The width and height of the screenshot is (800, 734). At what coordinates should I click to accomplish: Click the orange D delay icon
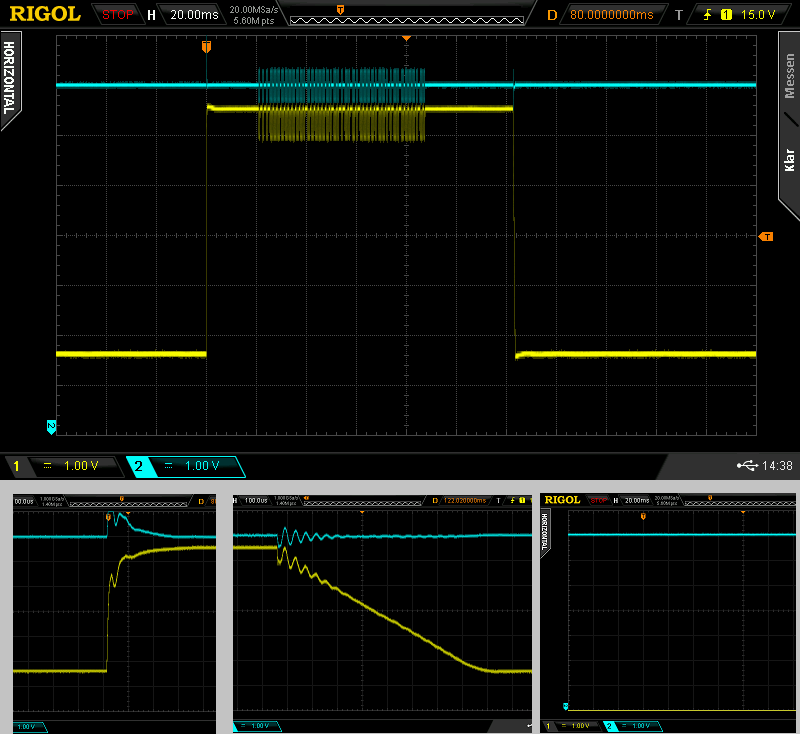click(551, 15)
